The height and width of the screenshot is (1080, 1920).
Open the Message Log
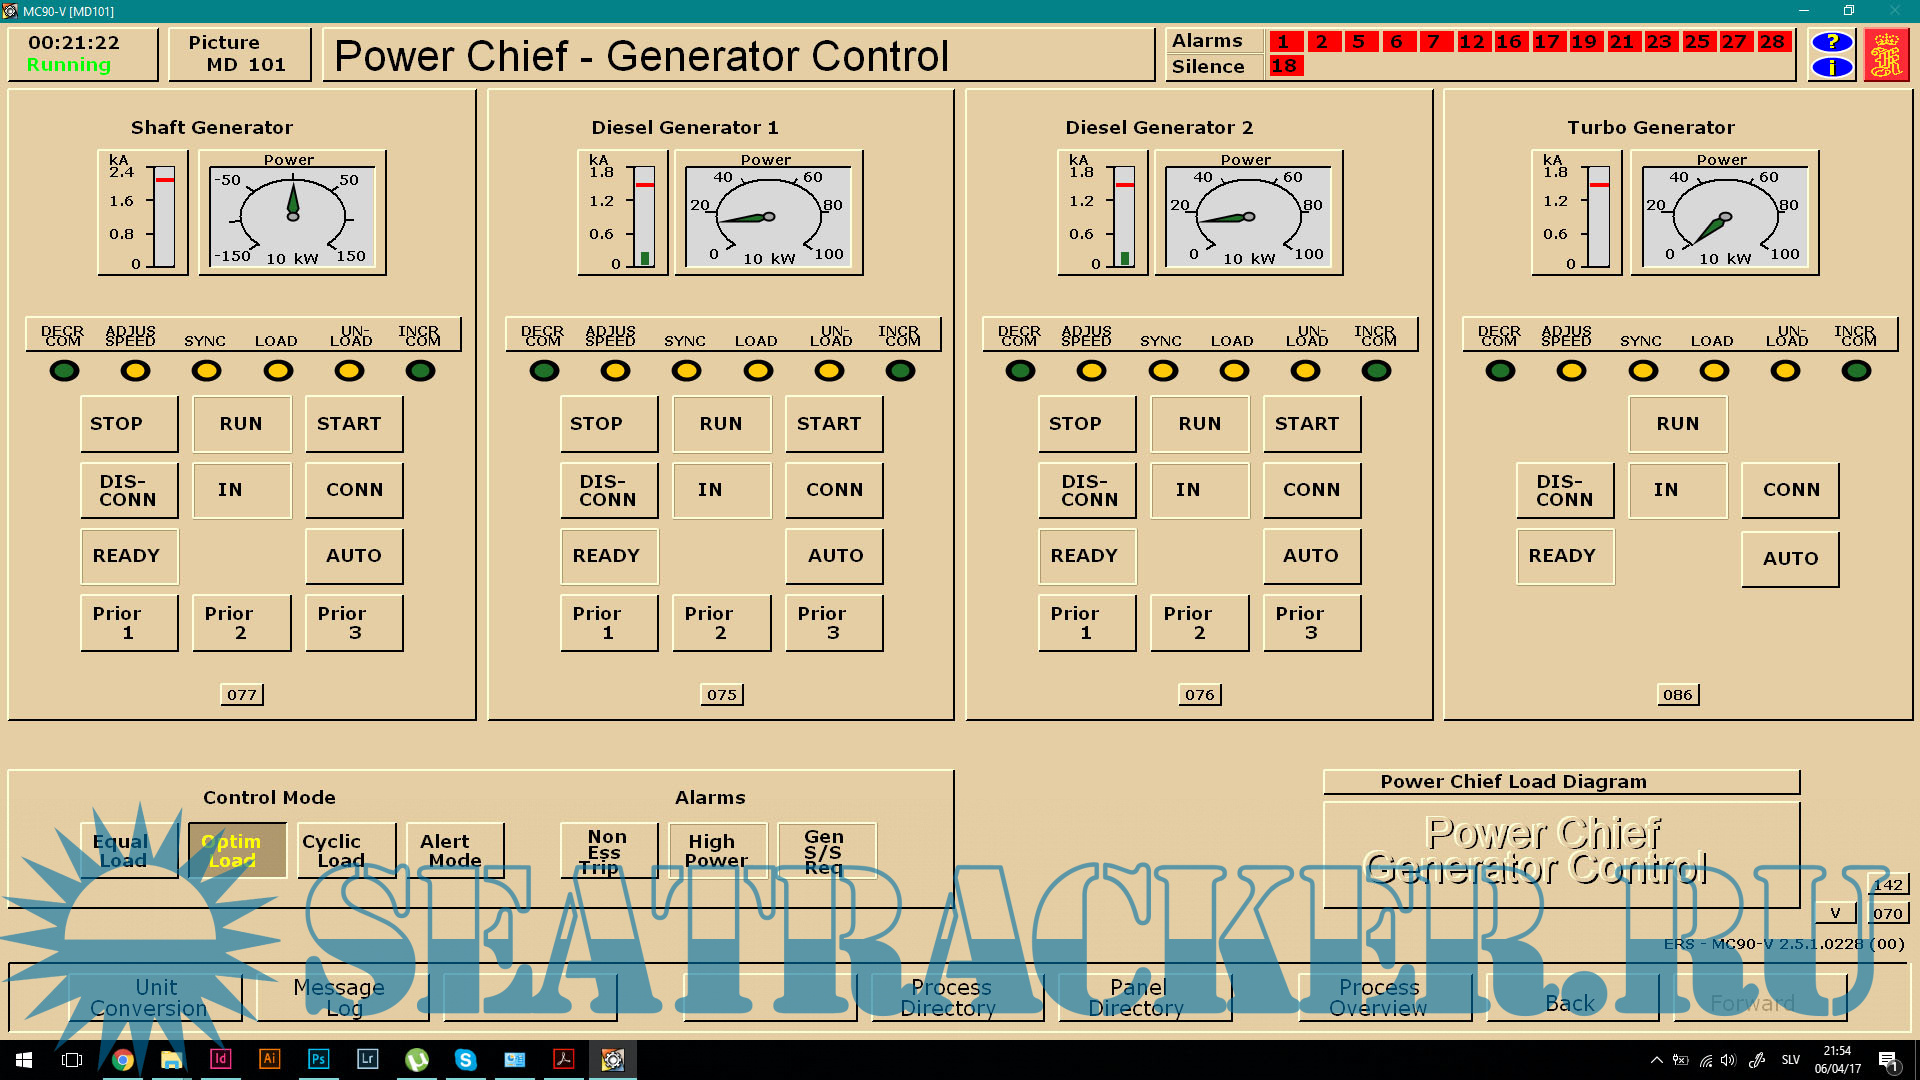coord(342,997)
